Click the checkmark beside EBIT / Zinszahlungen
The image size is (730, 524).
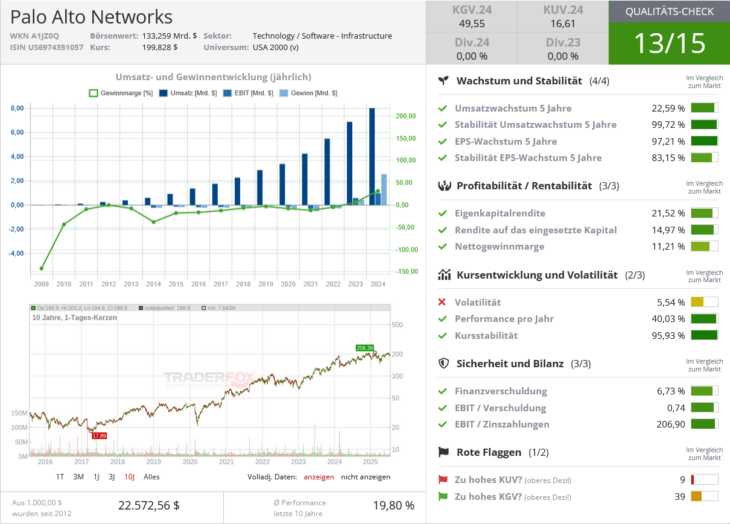click(442, 424)
